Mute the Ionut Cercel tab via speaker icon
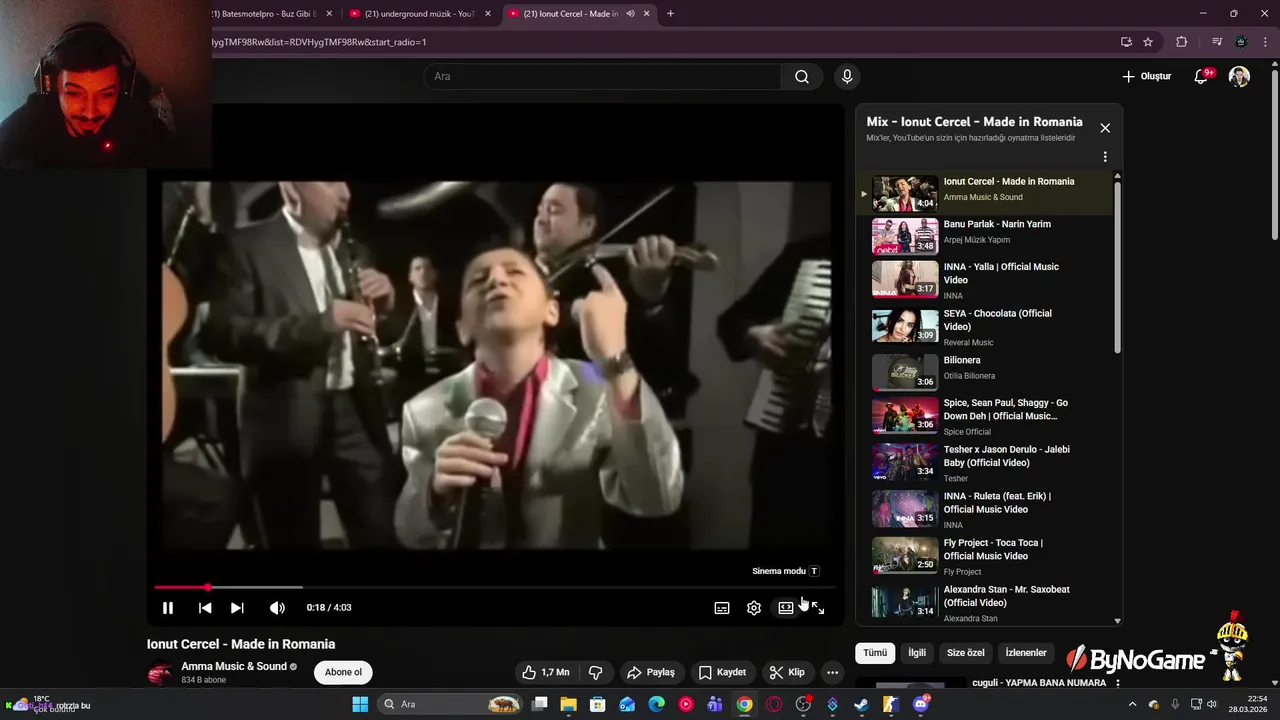Screen dimensions: 1280x720 630,14
